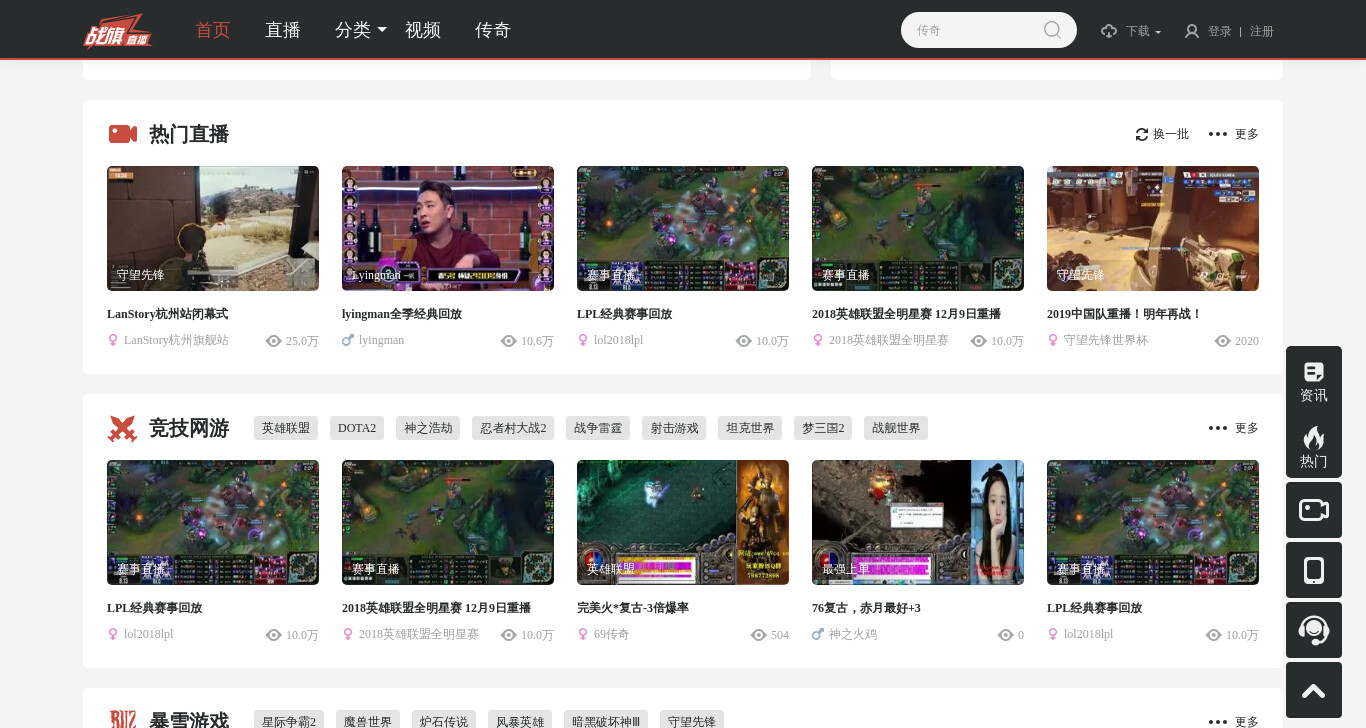This screenshot has width=1366, height=728.
Task: Go to the 首页 tab
Action: [213, 30]
